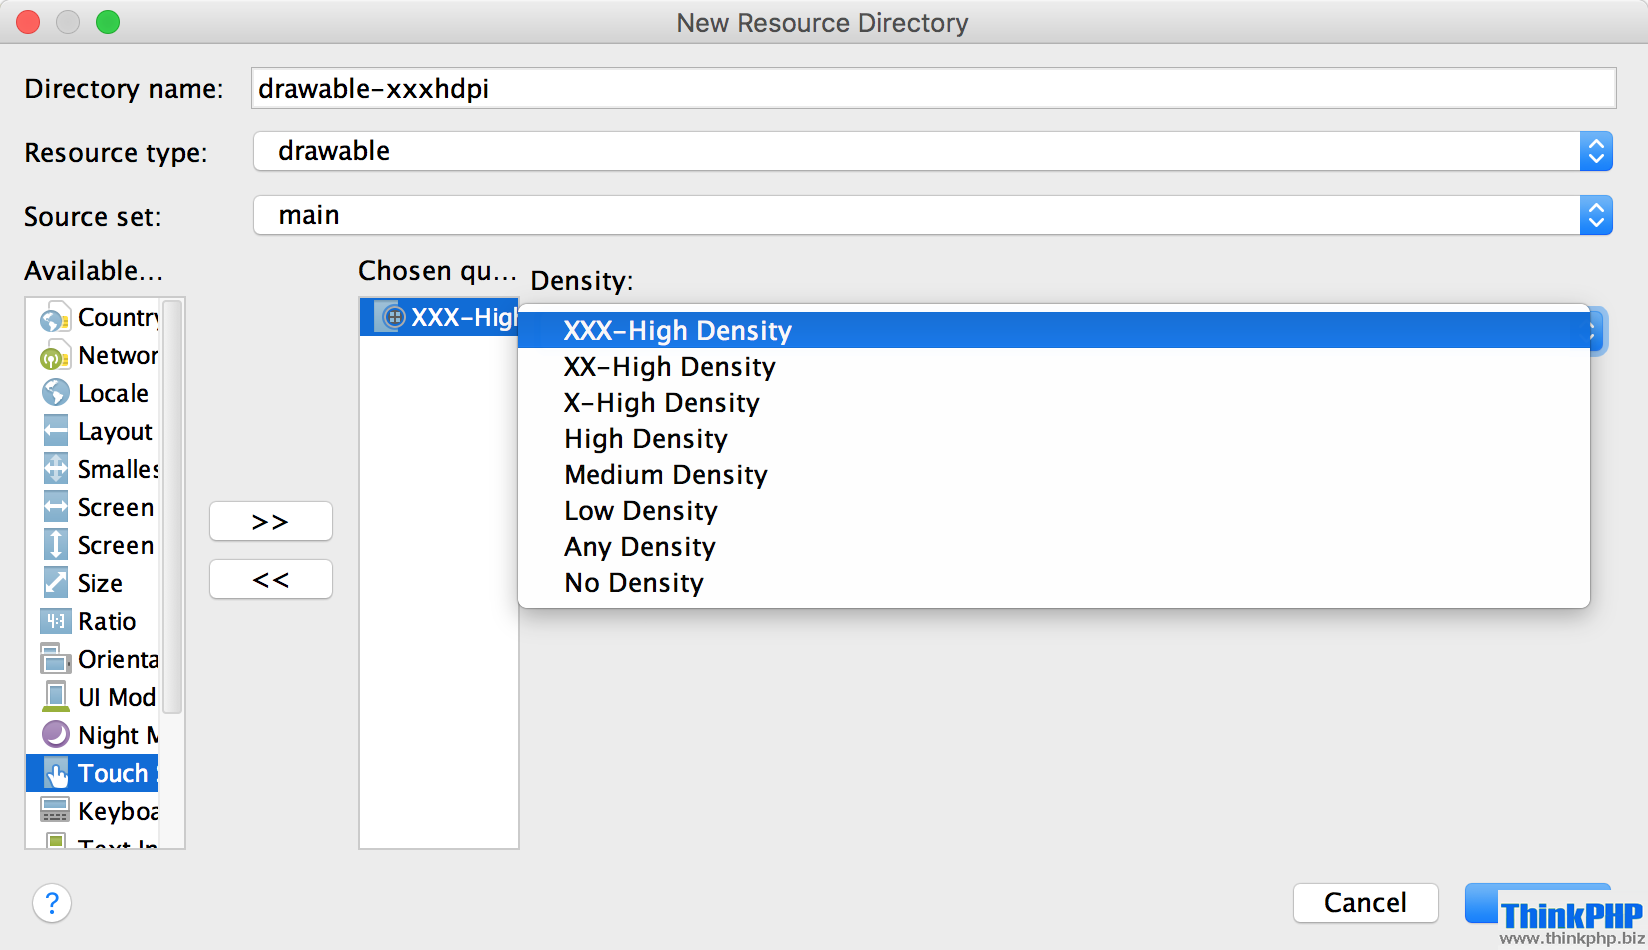Screen dimensions: 1648x950
Task: Click the UI Mode qualifier icon
Action: [x=56, y=697]
